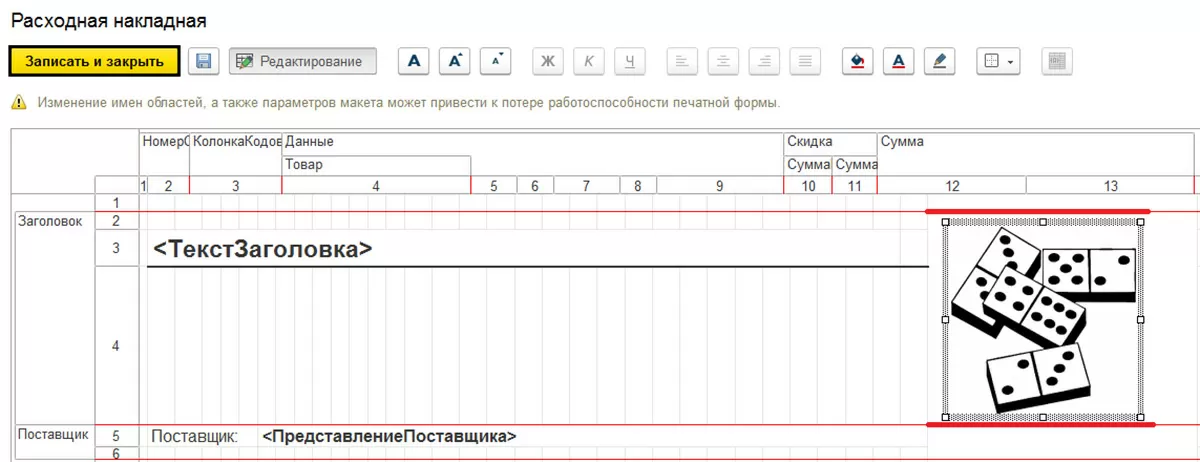Select column header 13
The image size is (1200, 462).
point(1110,186)
